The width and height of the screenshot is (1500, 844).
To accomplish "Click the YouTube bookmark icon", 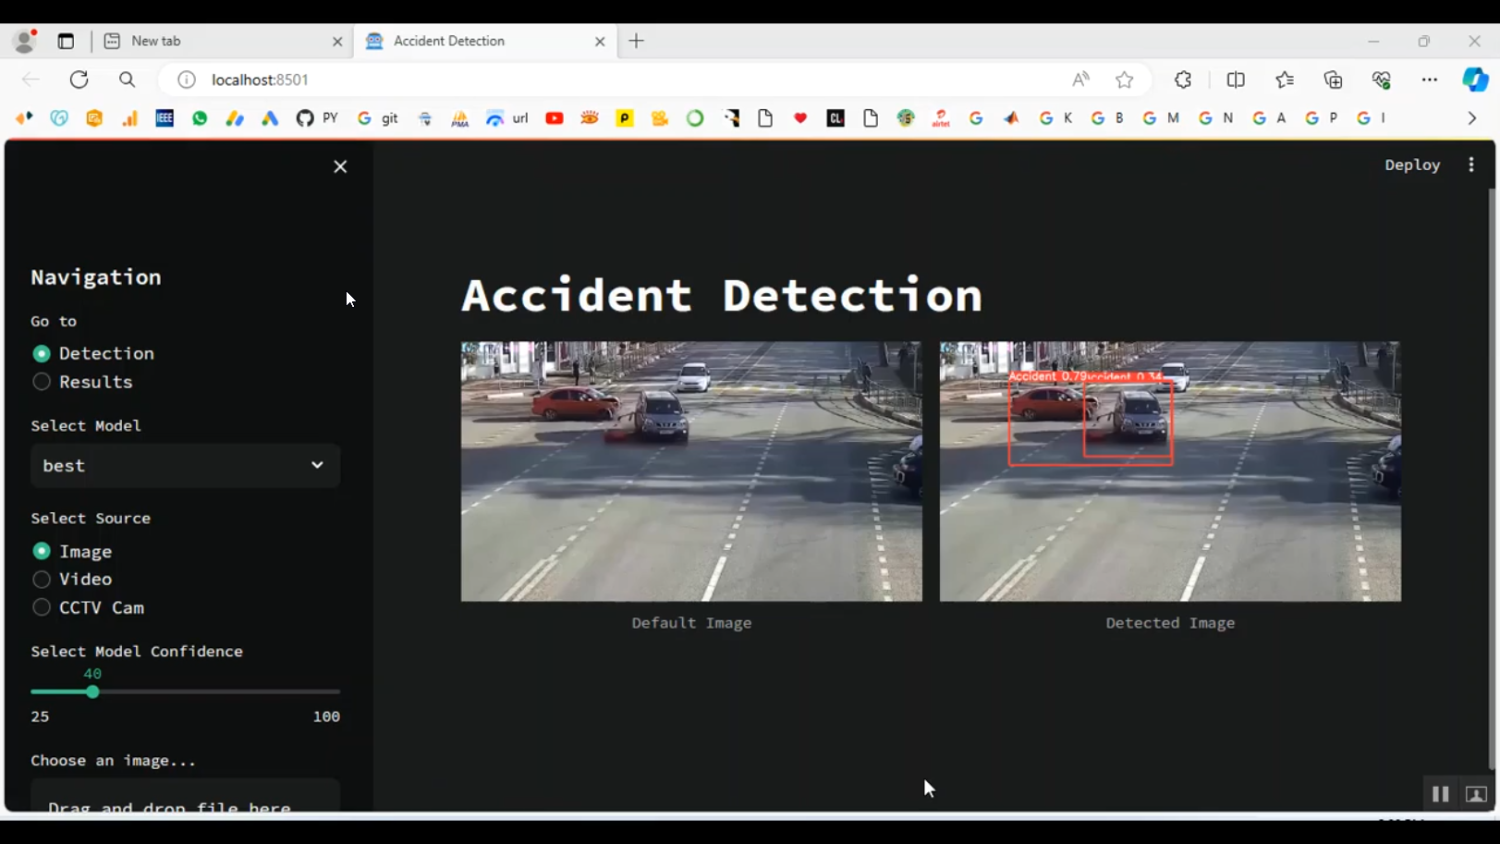I will click(554, 117).
